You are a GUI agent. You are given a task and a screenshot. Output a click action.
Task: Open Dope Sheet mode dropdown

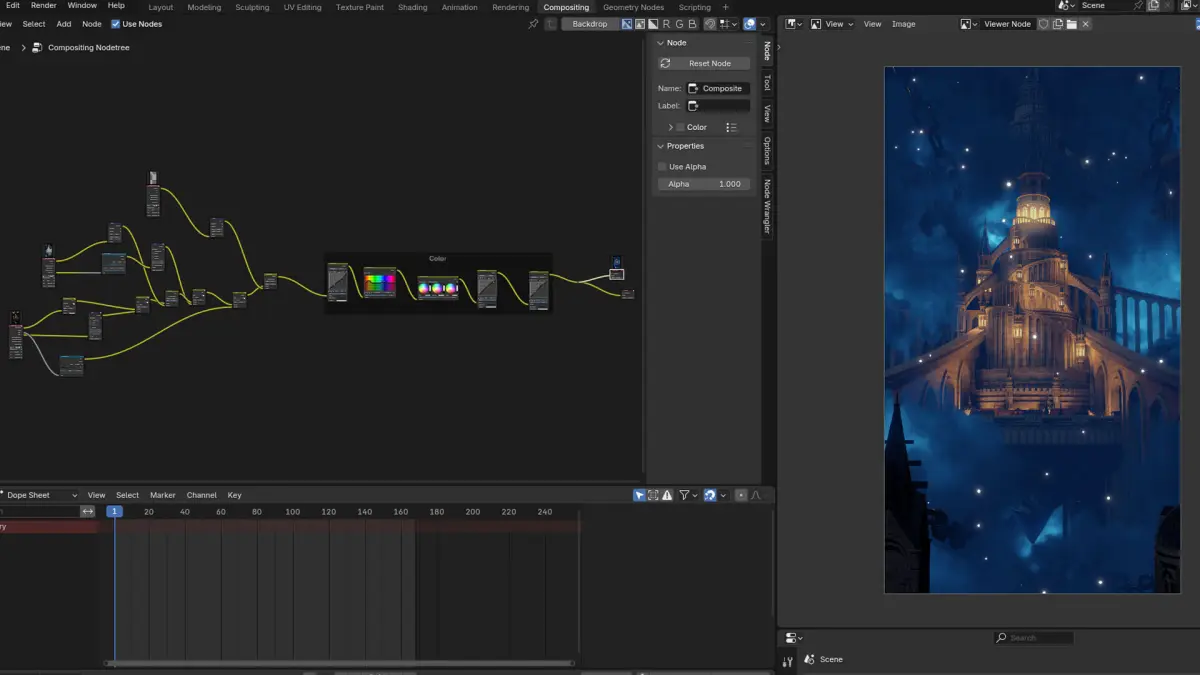pos(40,495)
